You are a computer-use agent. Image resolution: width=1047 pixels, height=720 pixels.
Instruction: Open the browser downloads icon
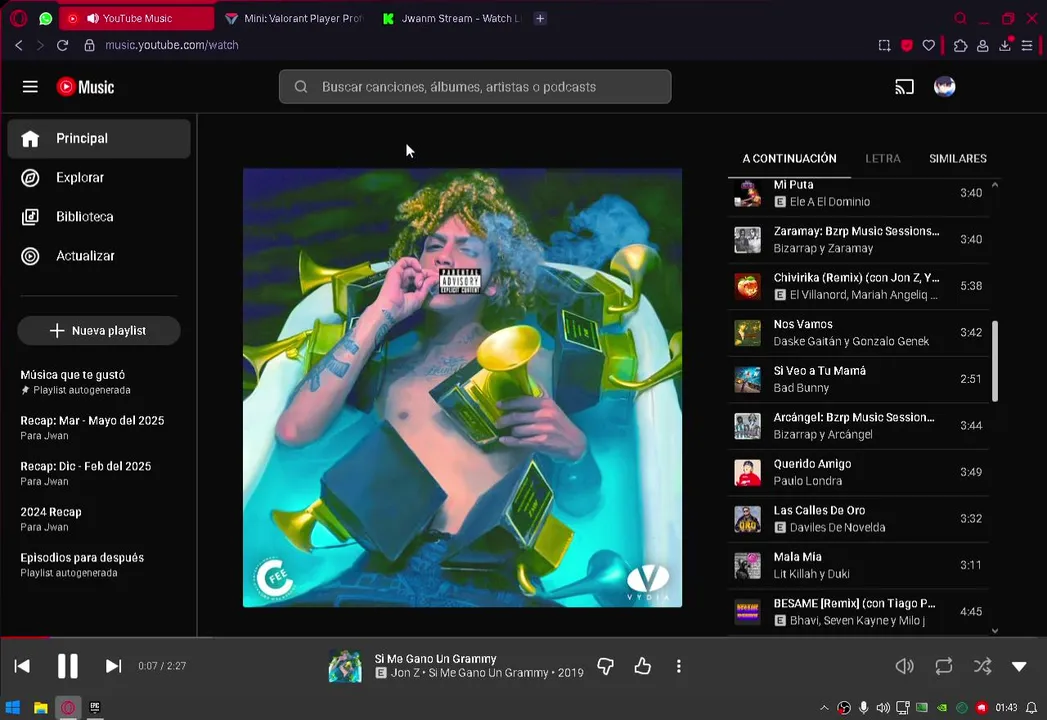(1005, 45)
